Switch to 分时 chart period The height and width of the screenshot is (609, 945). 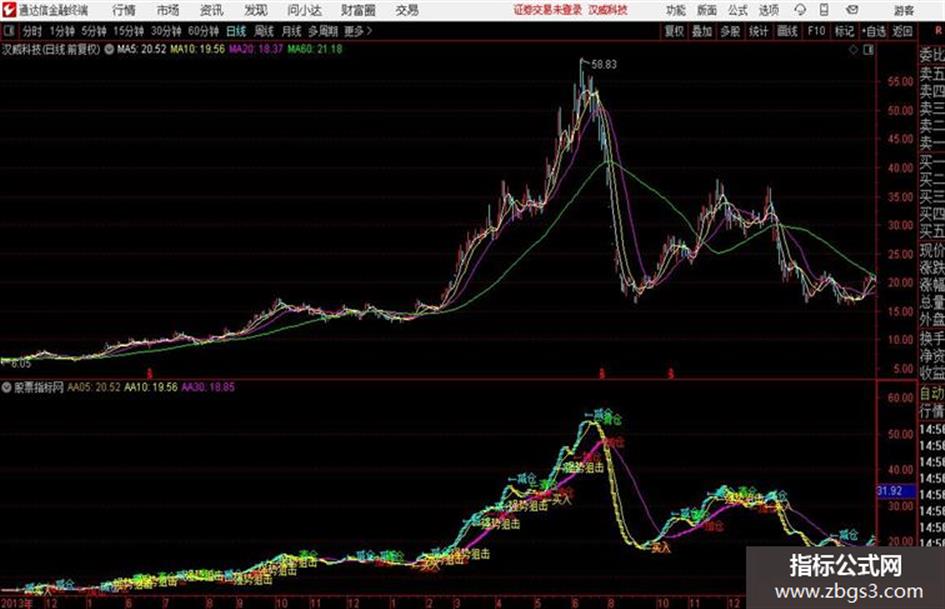(x=33, y=31)
